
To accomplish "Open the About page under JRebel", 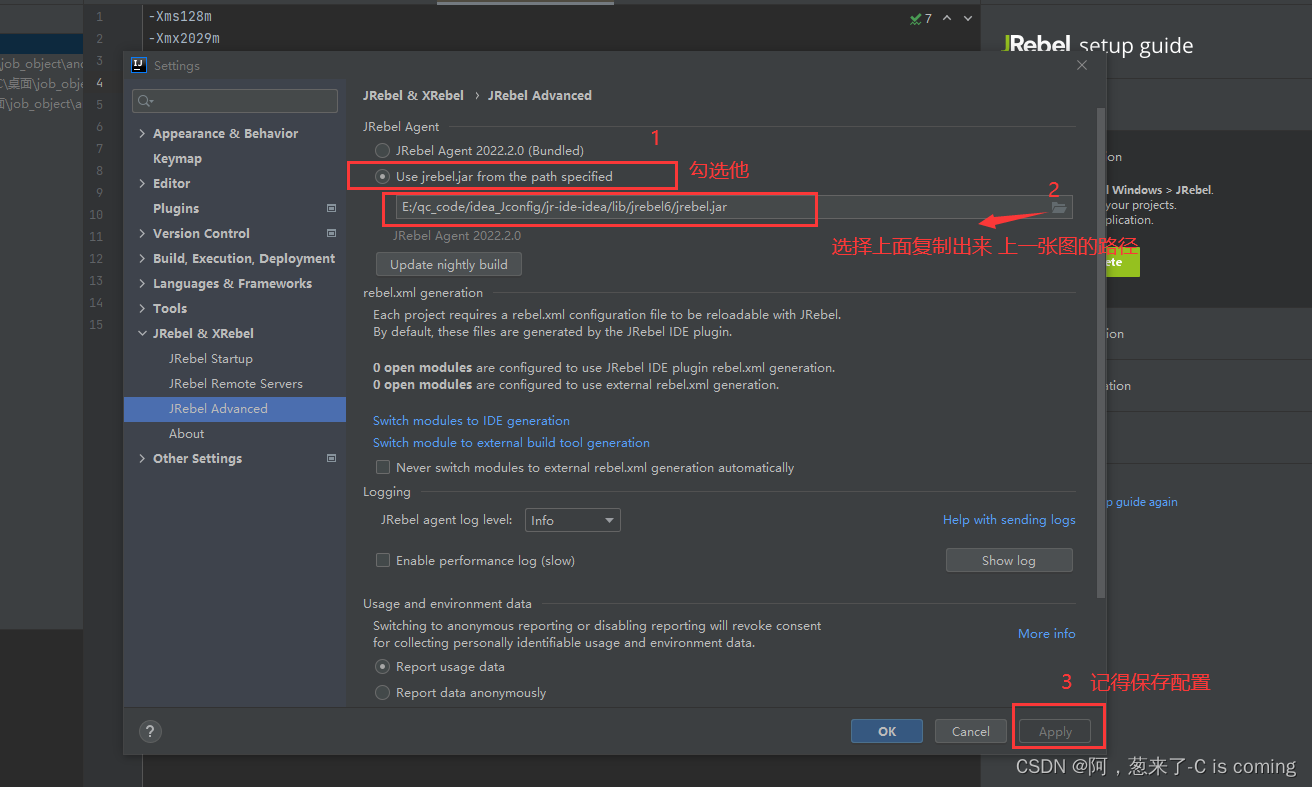I will 186,433.
